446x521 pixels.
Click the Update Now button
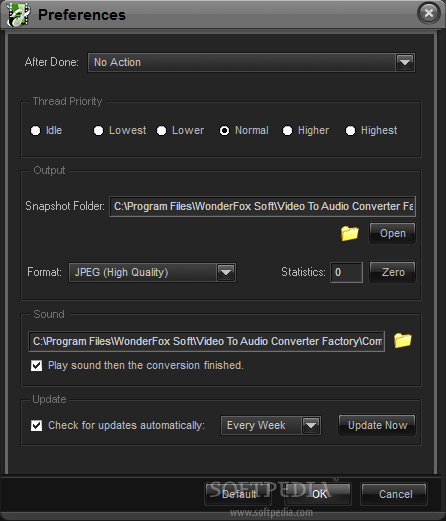(377, 425)
